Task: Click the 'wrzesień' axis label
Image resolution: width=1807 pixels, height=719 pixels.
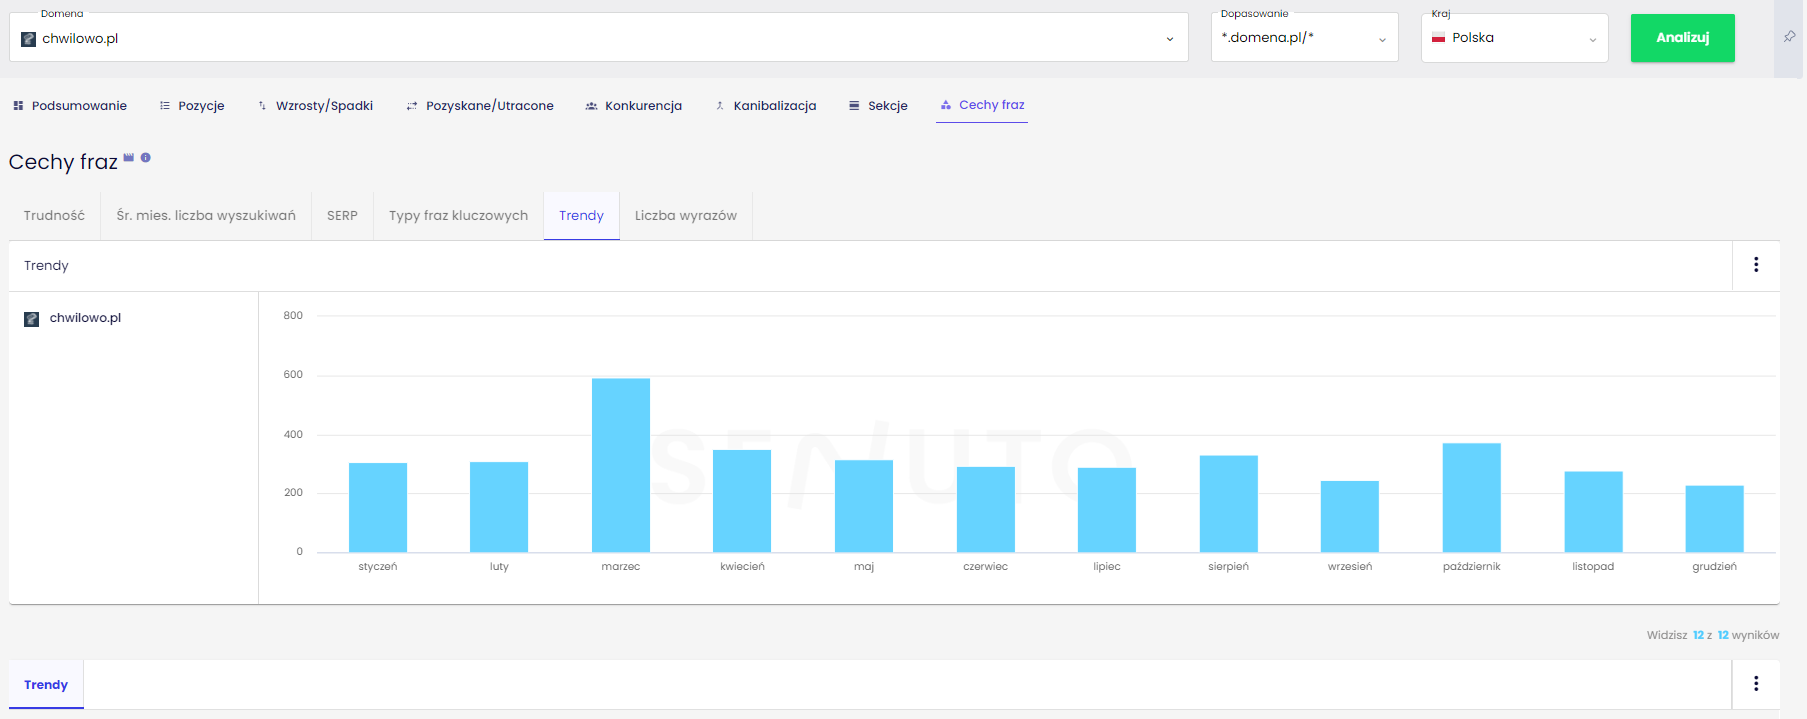Action: pos(1350,567)
